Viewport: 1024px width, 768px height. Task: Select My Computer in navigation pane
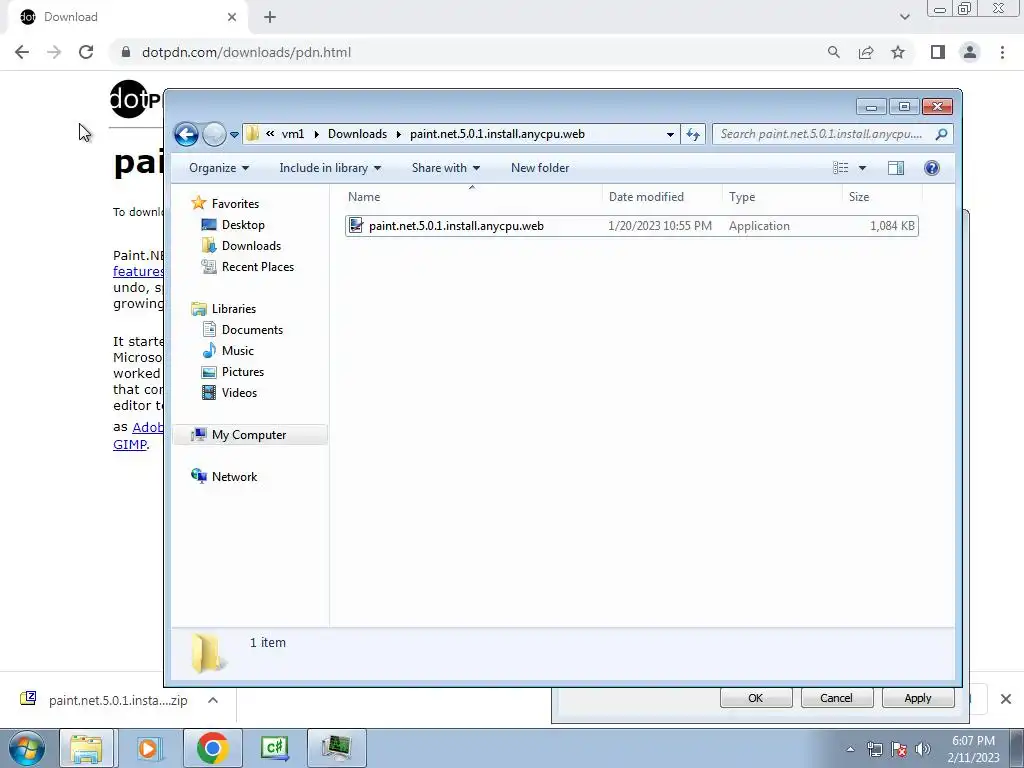(249, 435)
